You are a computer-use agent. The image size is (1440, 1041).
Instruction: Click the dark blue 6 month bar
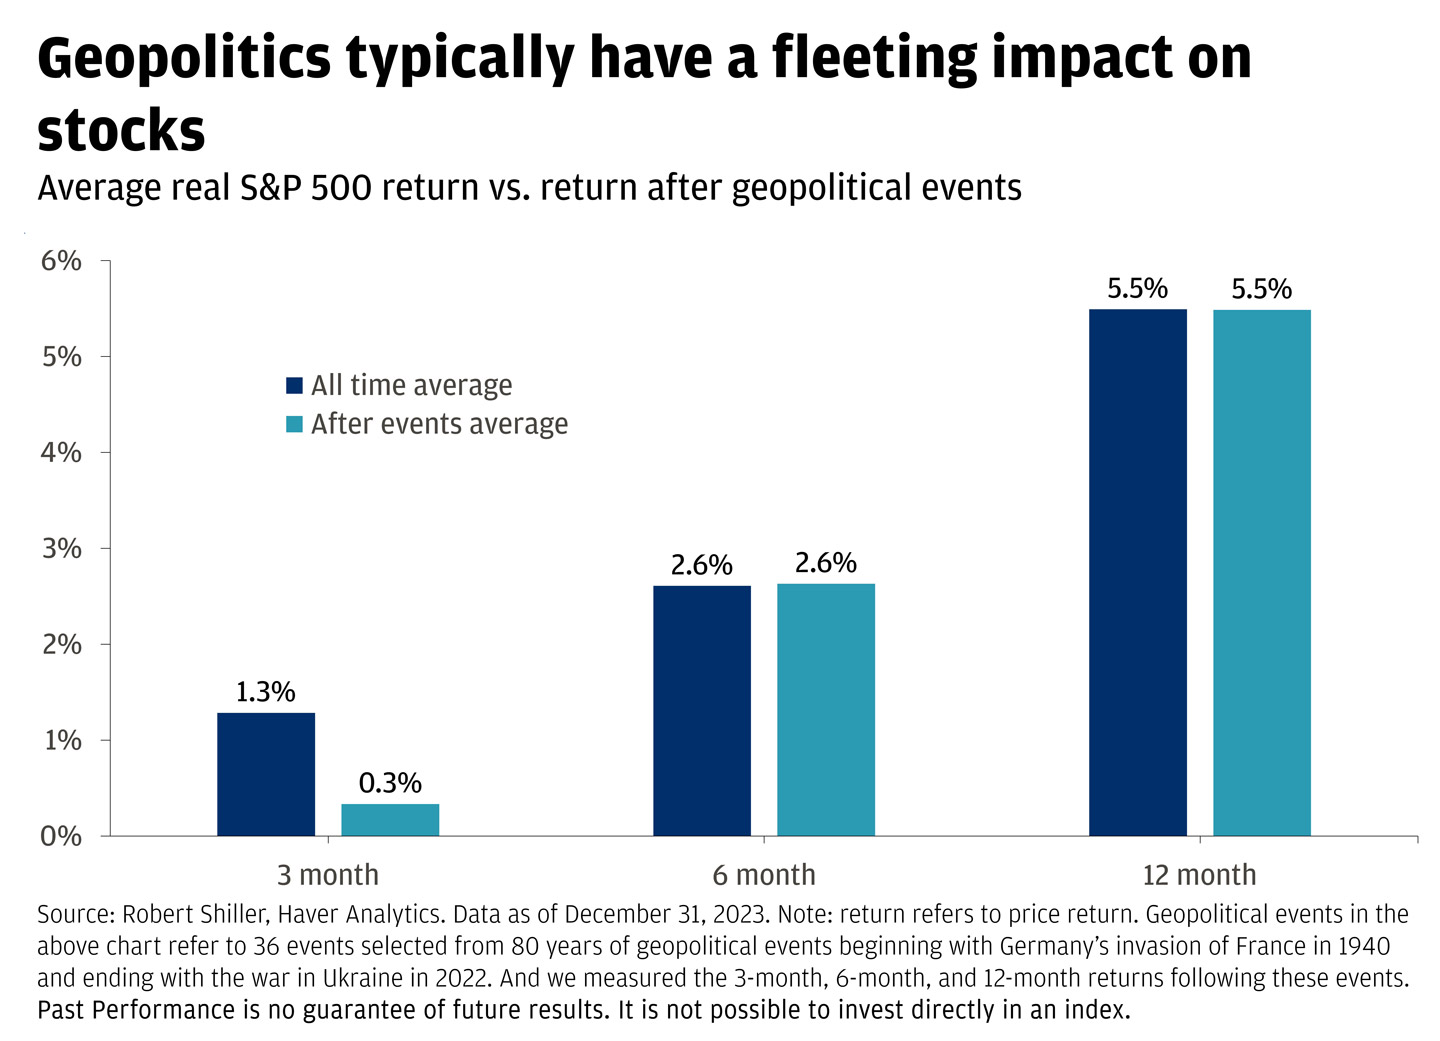coord(702,710)
